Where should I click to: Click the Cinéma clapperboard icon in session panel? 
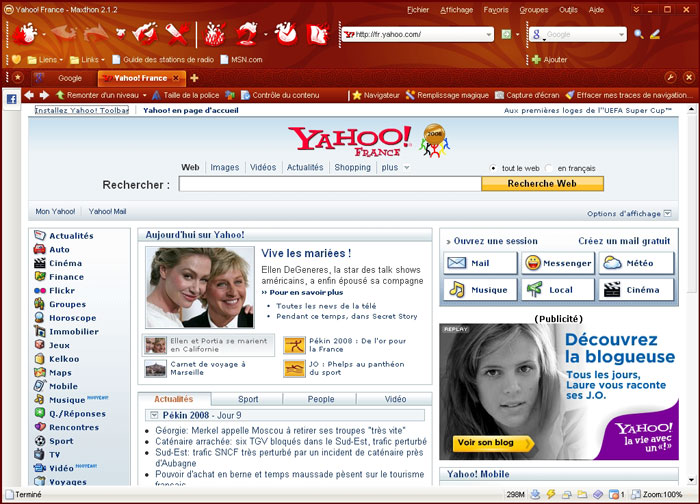point(612,289)
